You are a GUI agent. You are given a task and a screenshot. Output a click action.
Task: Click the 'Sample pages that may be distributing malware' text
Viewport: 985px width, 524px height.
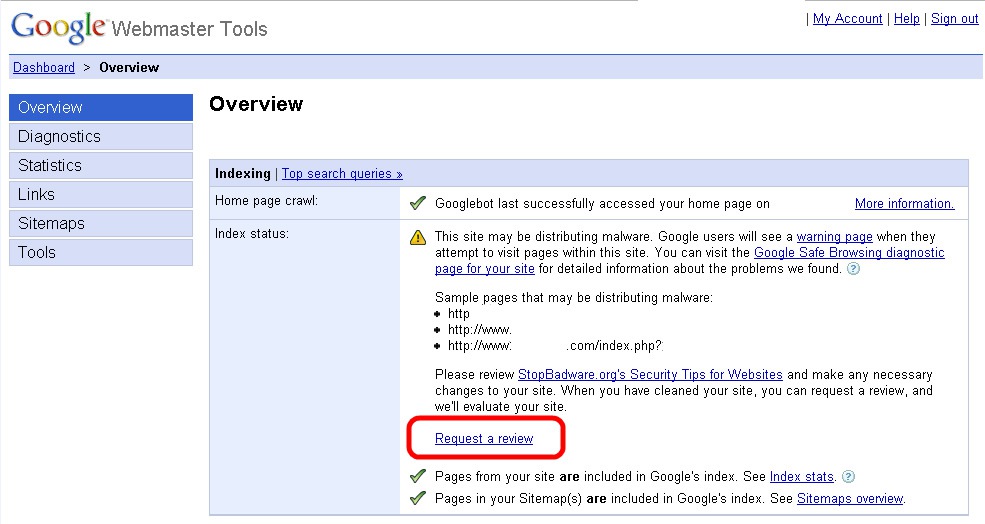[574, 298]
